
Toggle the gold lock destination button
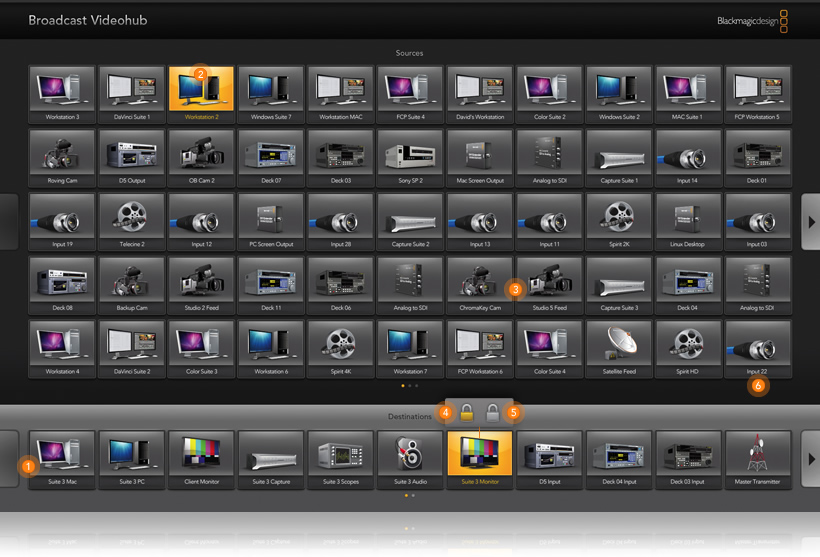(467, 413)
